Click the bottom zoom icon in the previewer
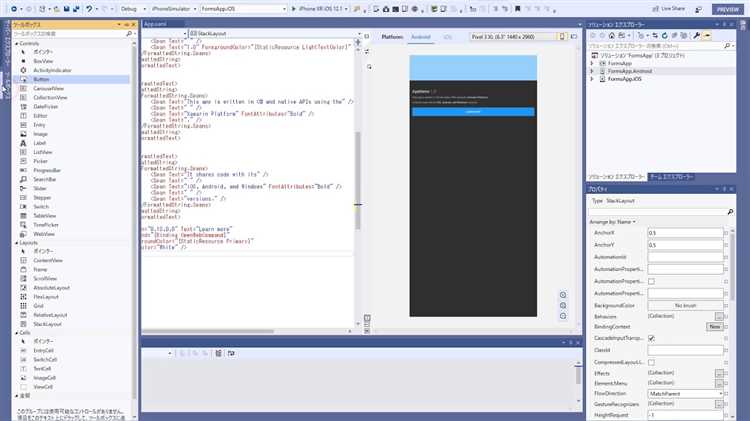Image resolution: width=750 pixels, height=421 pixels. click(563, 316)
